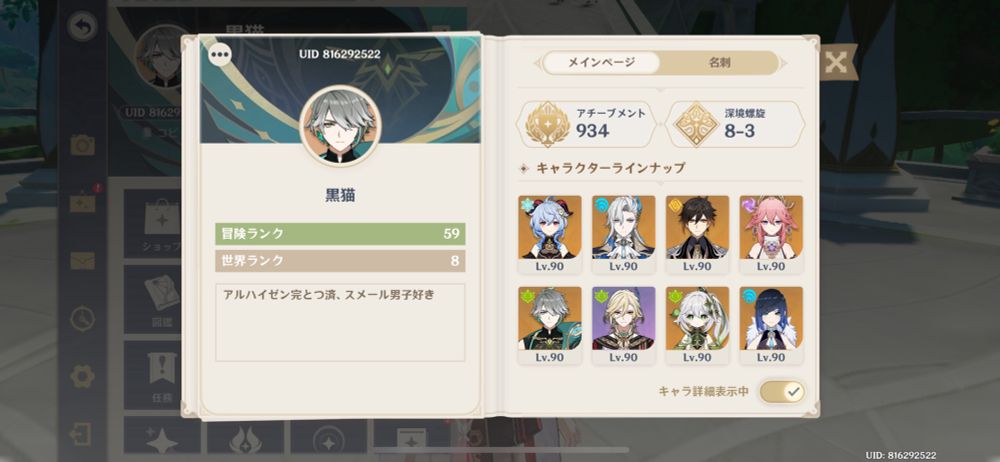Viewport: 1000px width, 462px height.
Task: Click the exit door icon
Action: coord(81,434)
